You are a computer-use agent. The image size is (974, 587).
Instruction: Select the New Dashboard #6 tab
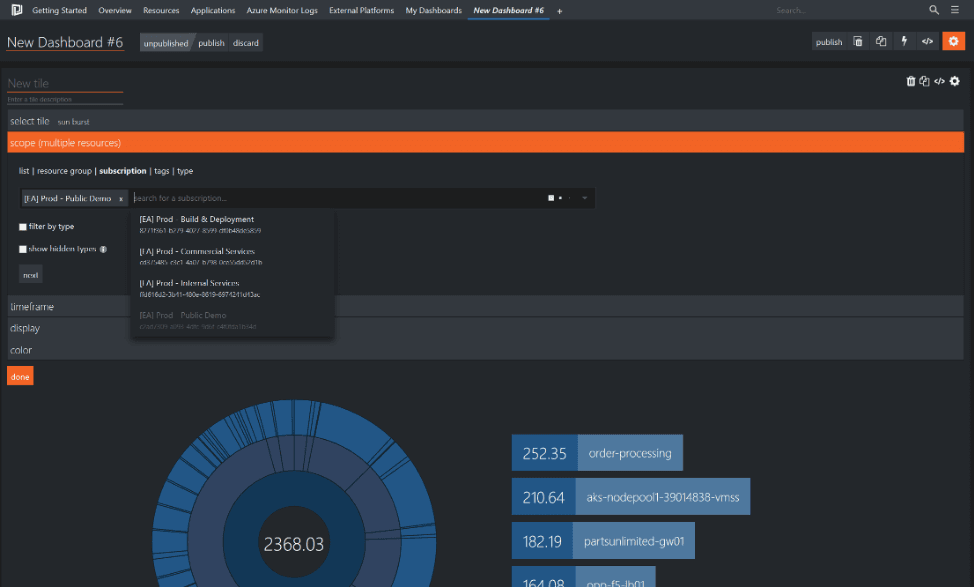click(x=508, y=11)
